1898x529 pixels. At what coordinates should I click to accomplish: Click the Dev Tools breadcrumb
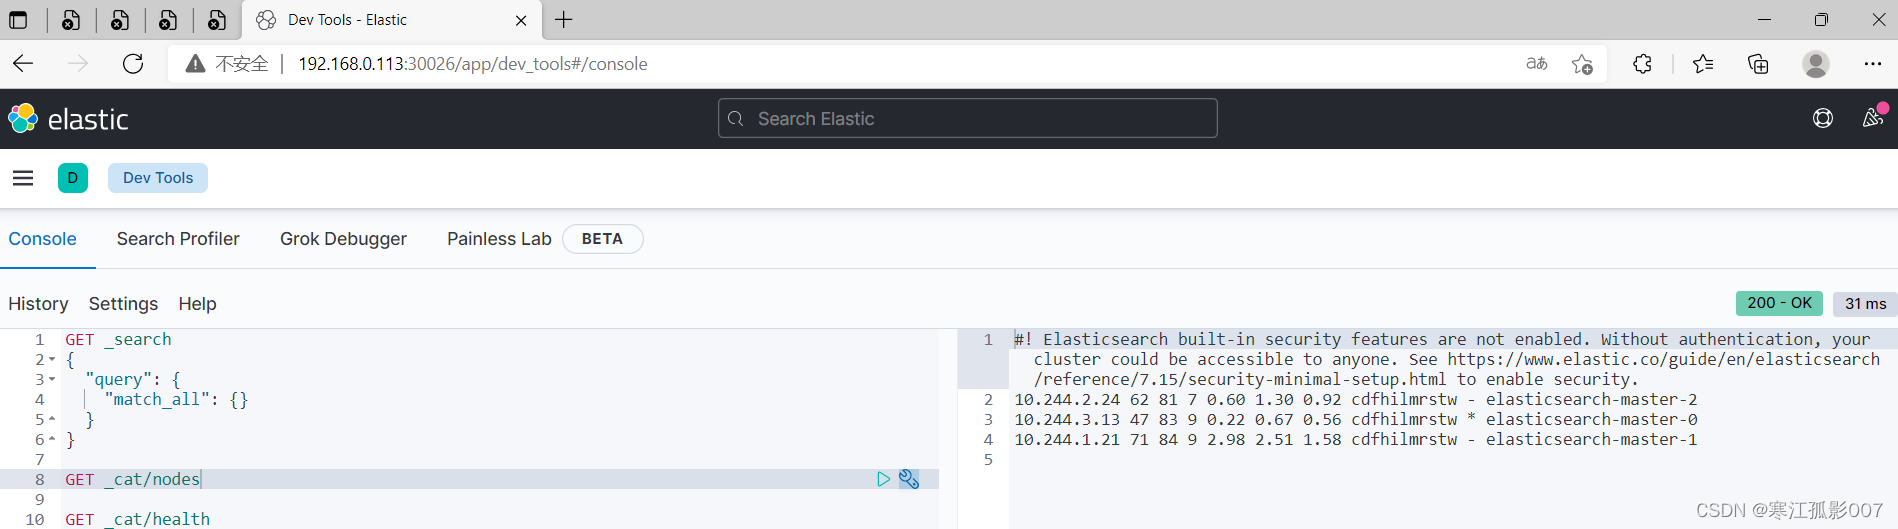pyautogui.click(x=158, y=178)
